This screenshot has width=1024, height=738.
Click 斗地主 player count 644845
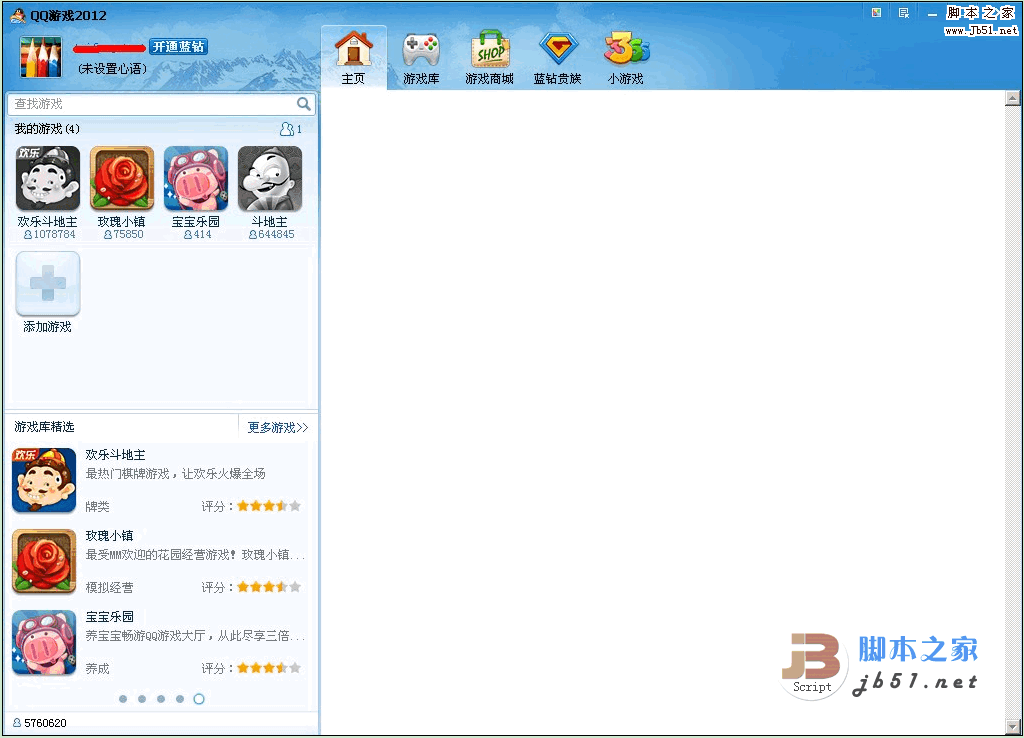[x=272, y=234]
